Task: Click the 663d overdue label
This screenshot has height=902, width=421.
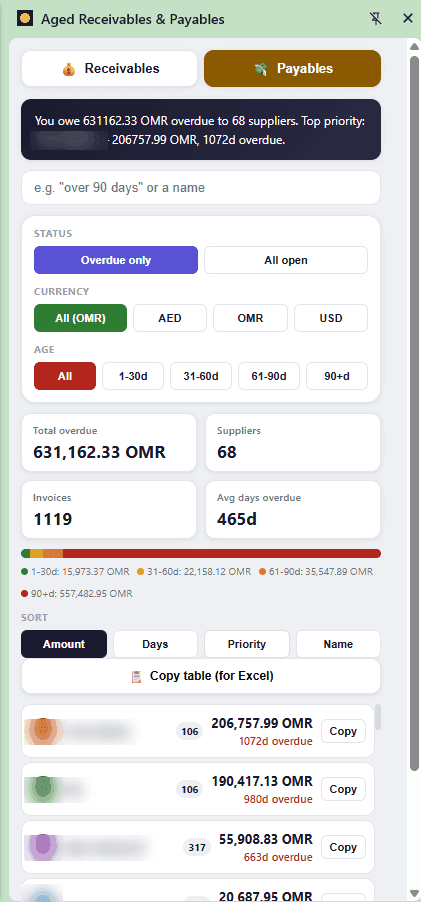Action: 280,857
